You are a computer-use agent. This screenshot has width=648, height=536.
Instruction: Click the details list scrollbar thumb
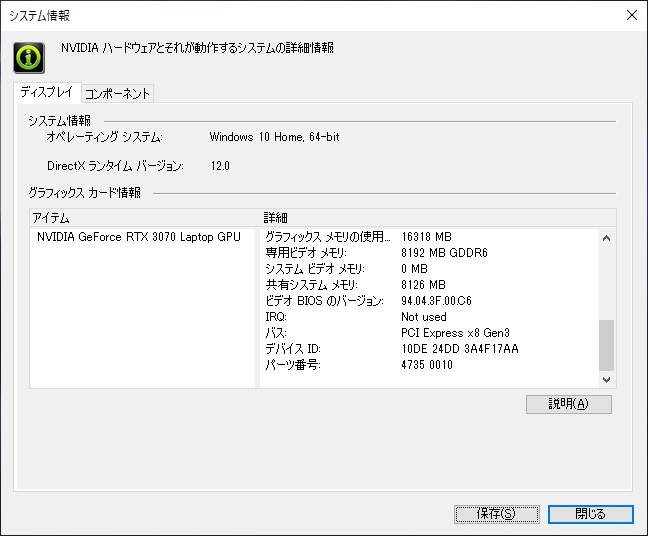pyautogui.click(x=606, y=345)
